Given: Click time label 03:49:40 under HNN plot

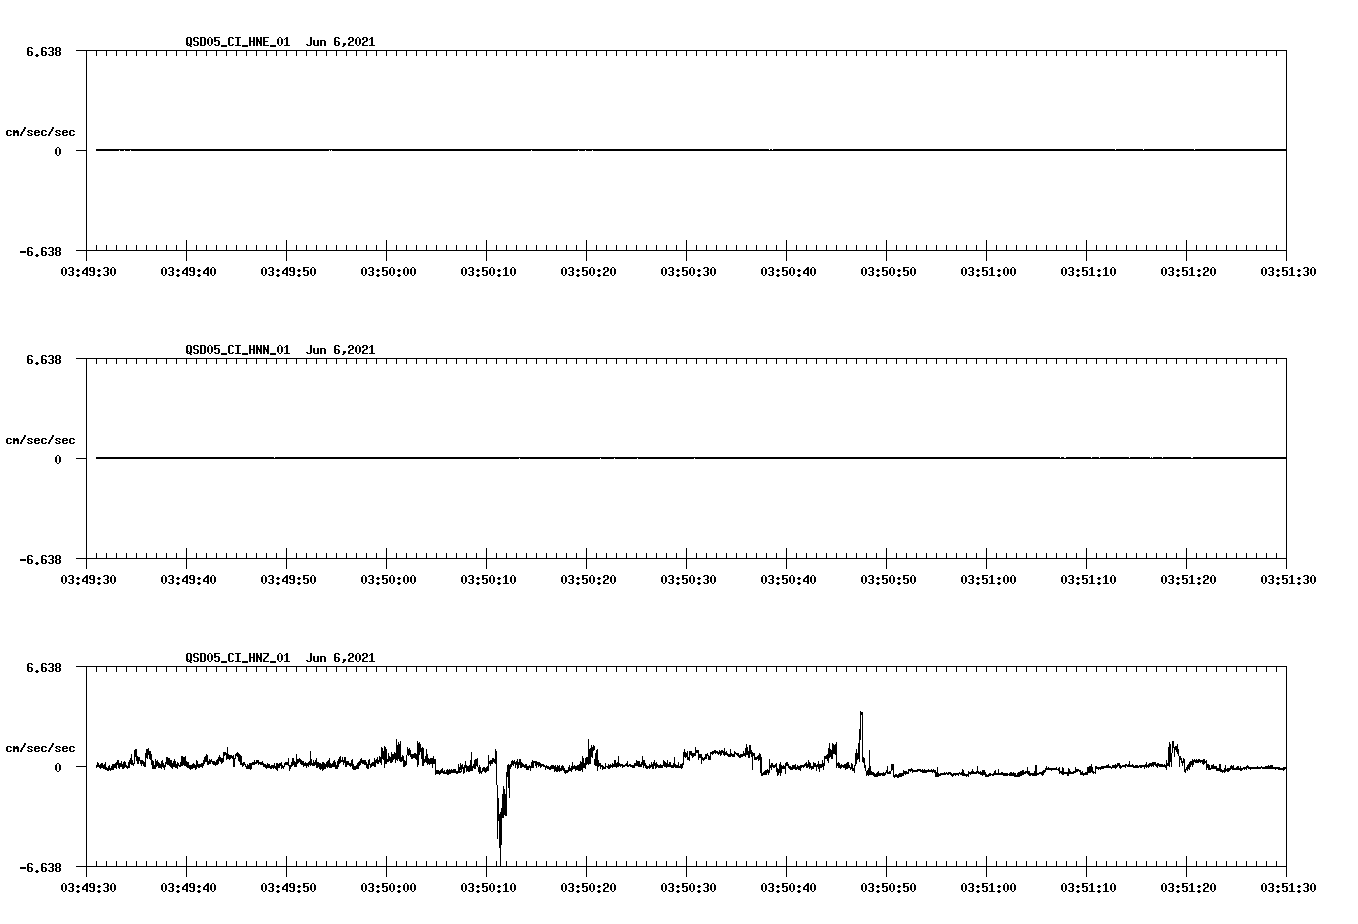Looking at the screenshot, I should coord(188,580).
